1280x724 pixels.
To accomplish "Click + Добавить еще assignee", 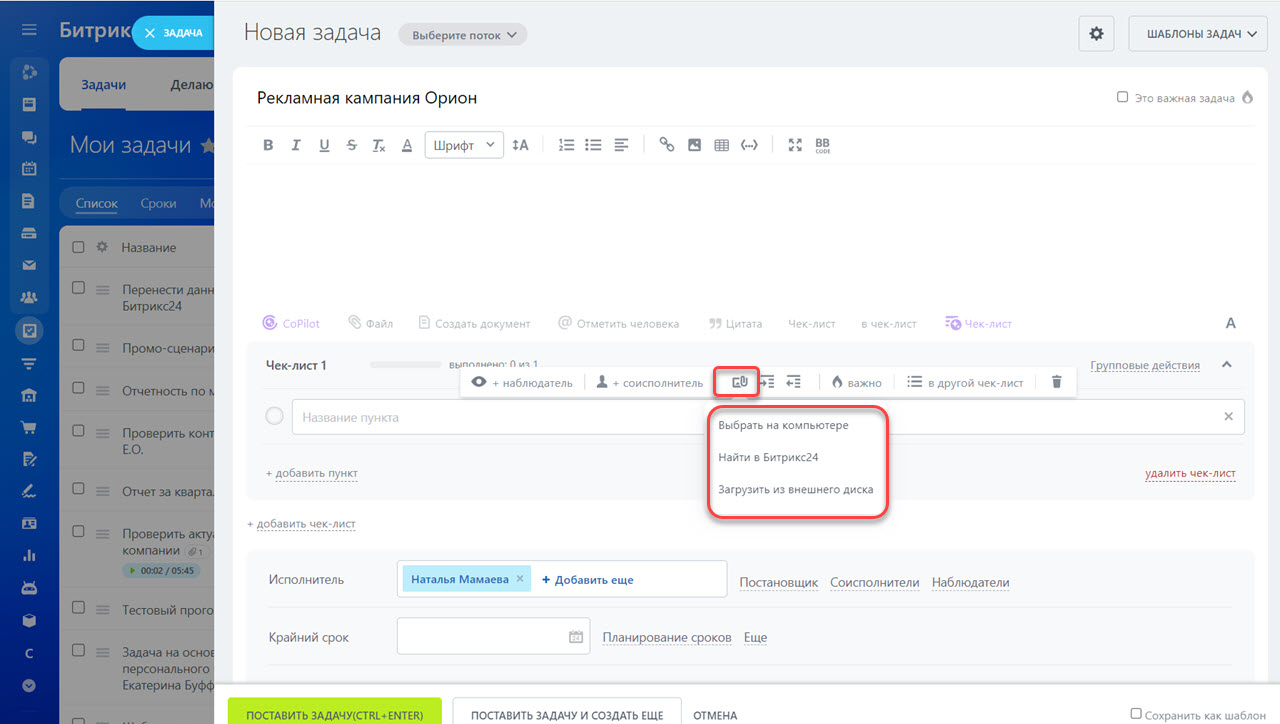I will click(588, 579).
